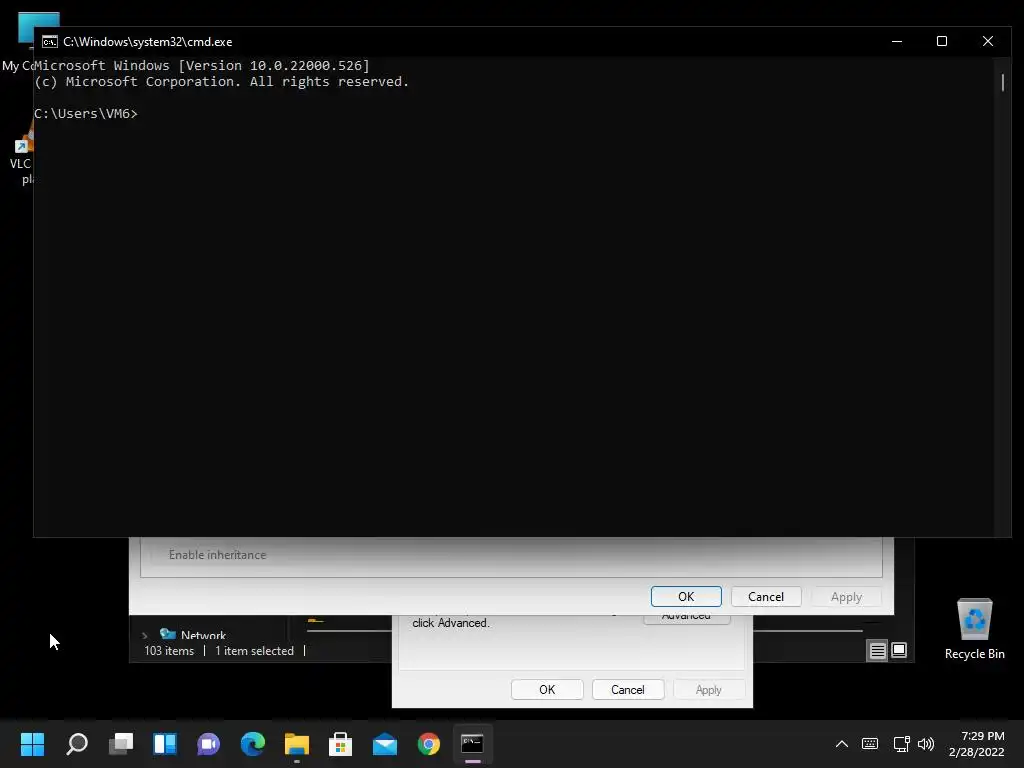Click Cancel in the Properties dialog

[x=628, y=690]
